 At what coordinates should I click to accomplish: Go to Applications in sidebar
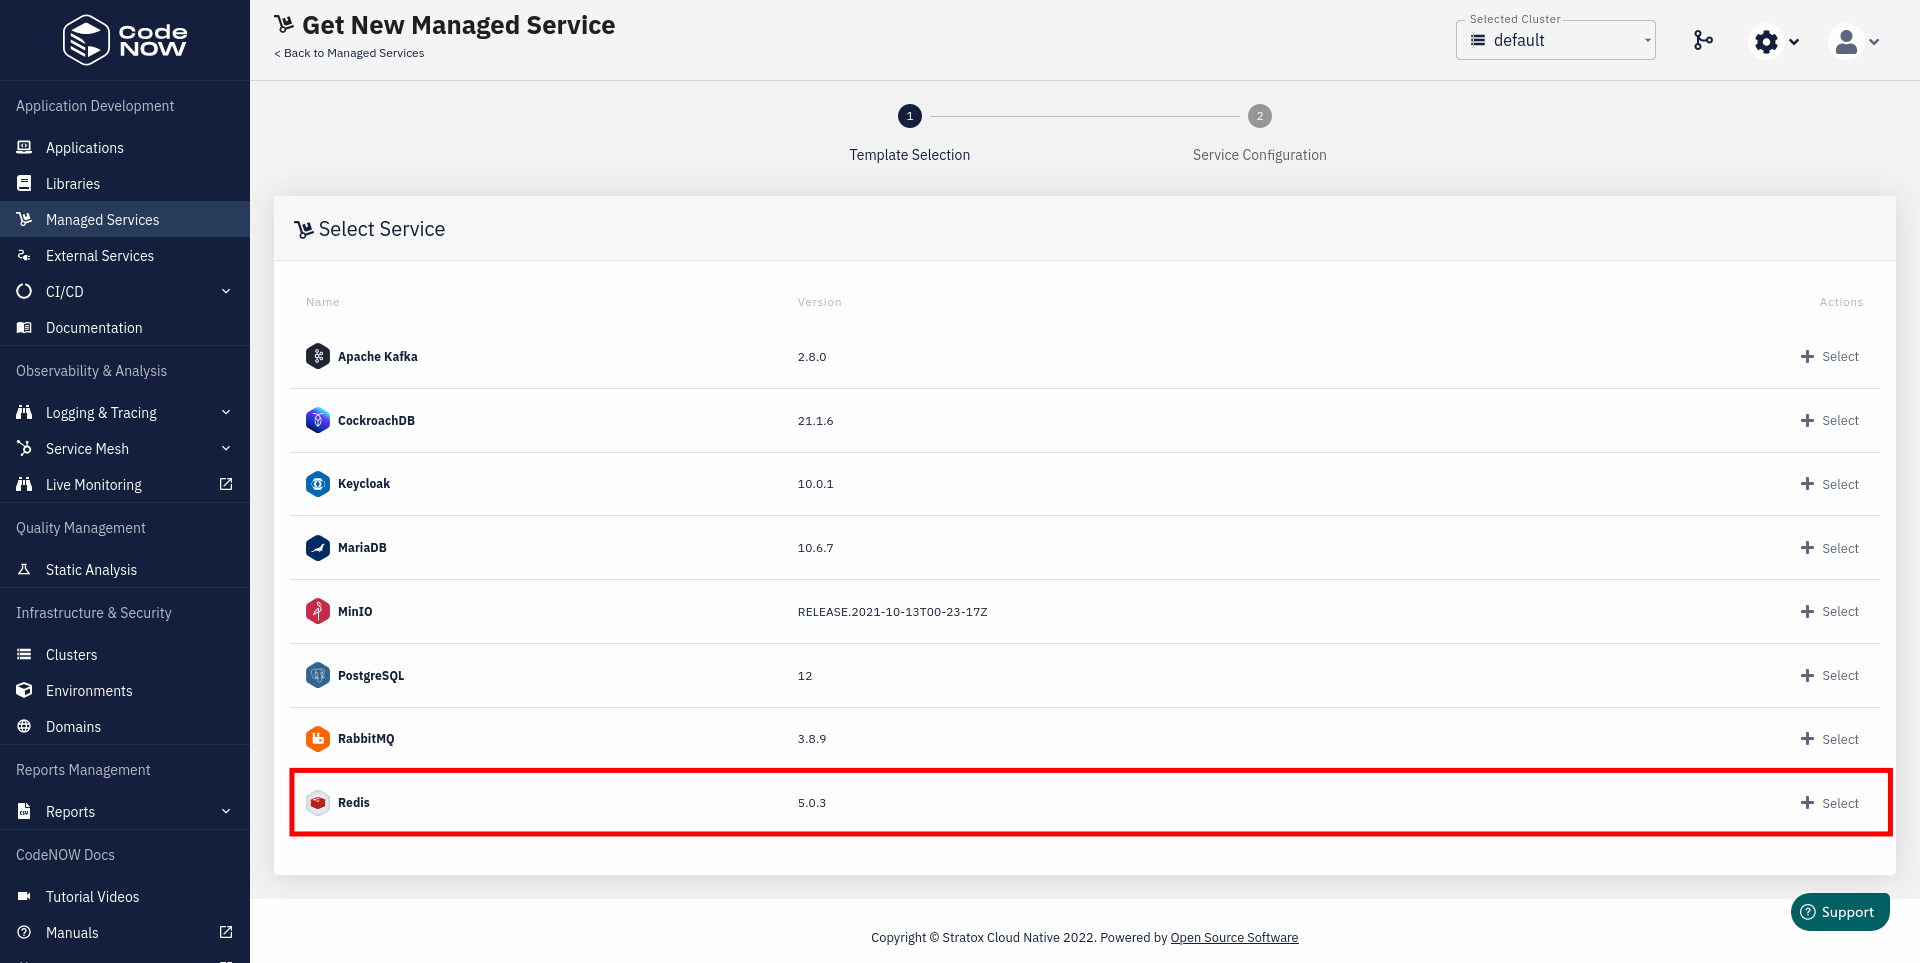click(125, 147)
